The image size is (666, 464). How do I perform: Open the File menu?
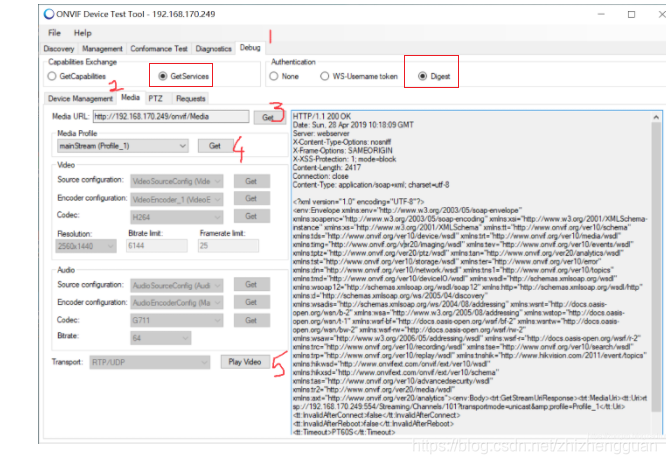(x=54, y=33)
